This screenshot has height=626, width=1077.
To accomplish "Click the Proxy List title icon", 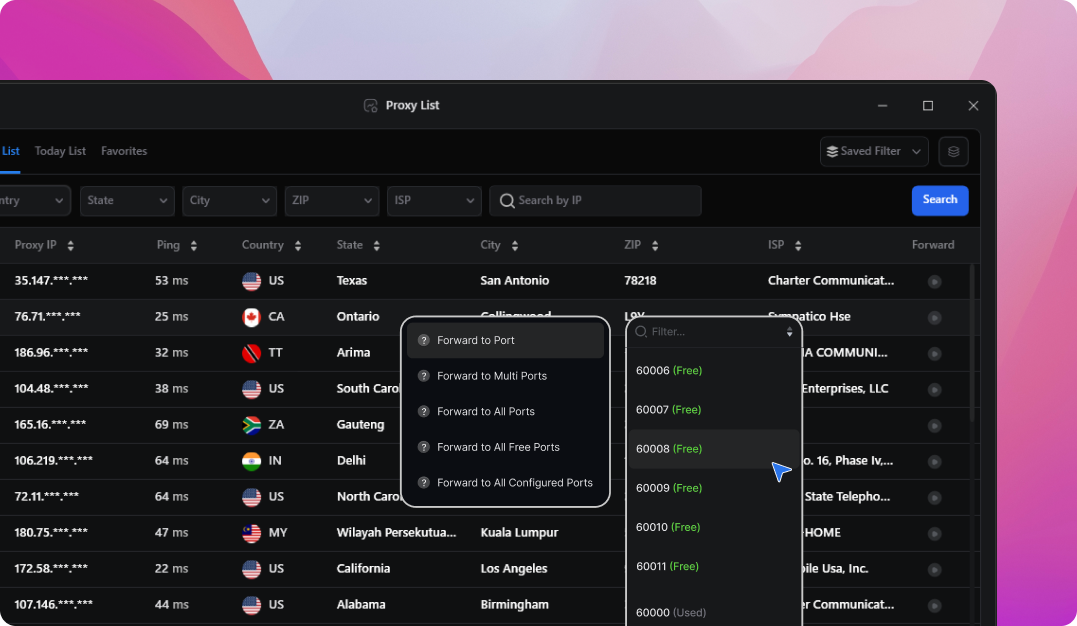I will 371,105.
